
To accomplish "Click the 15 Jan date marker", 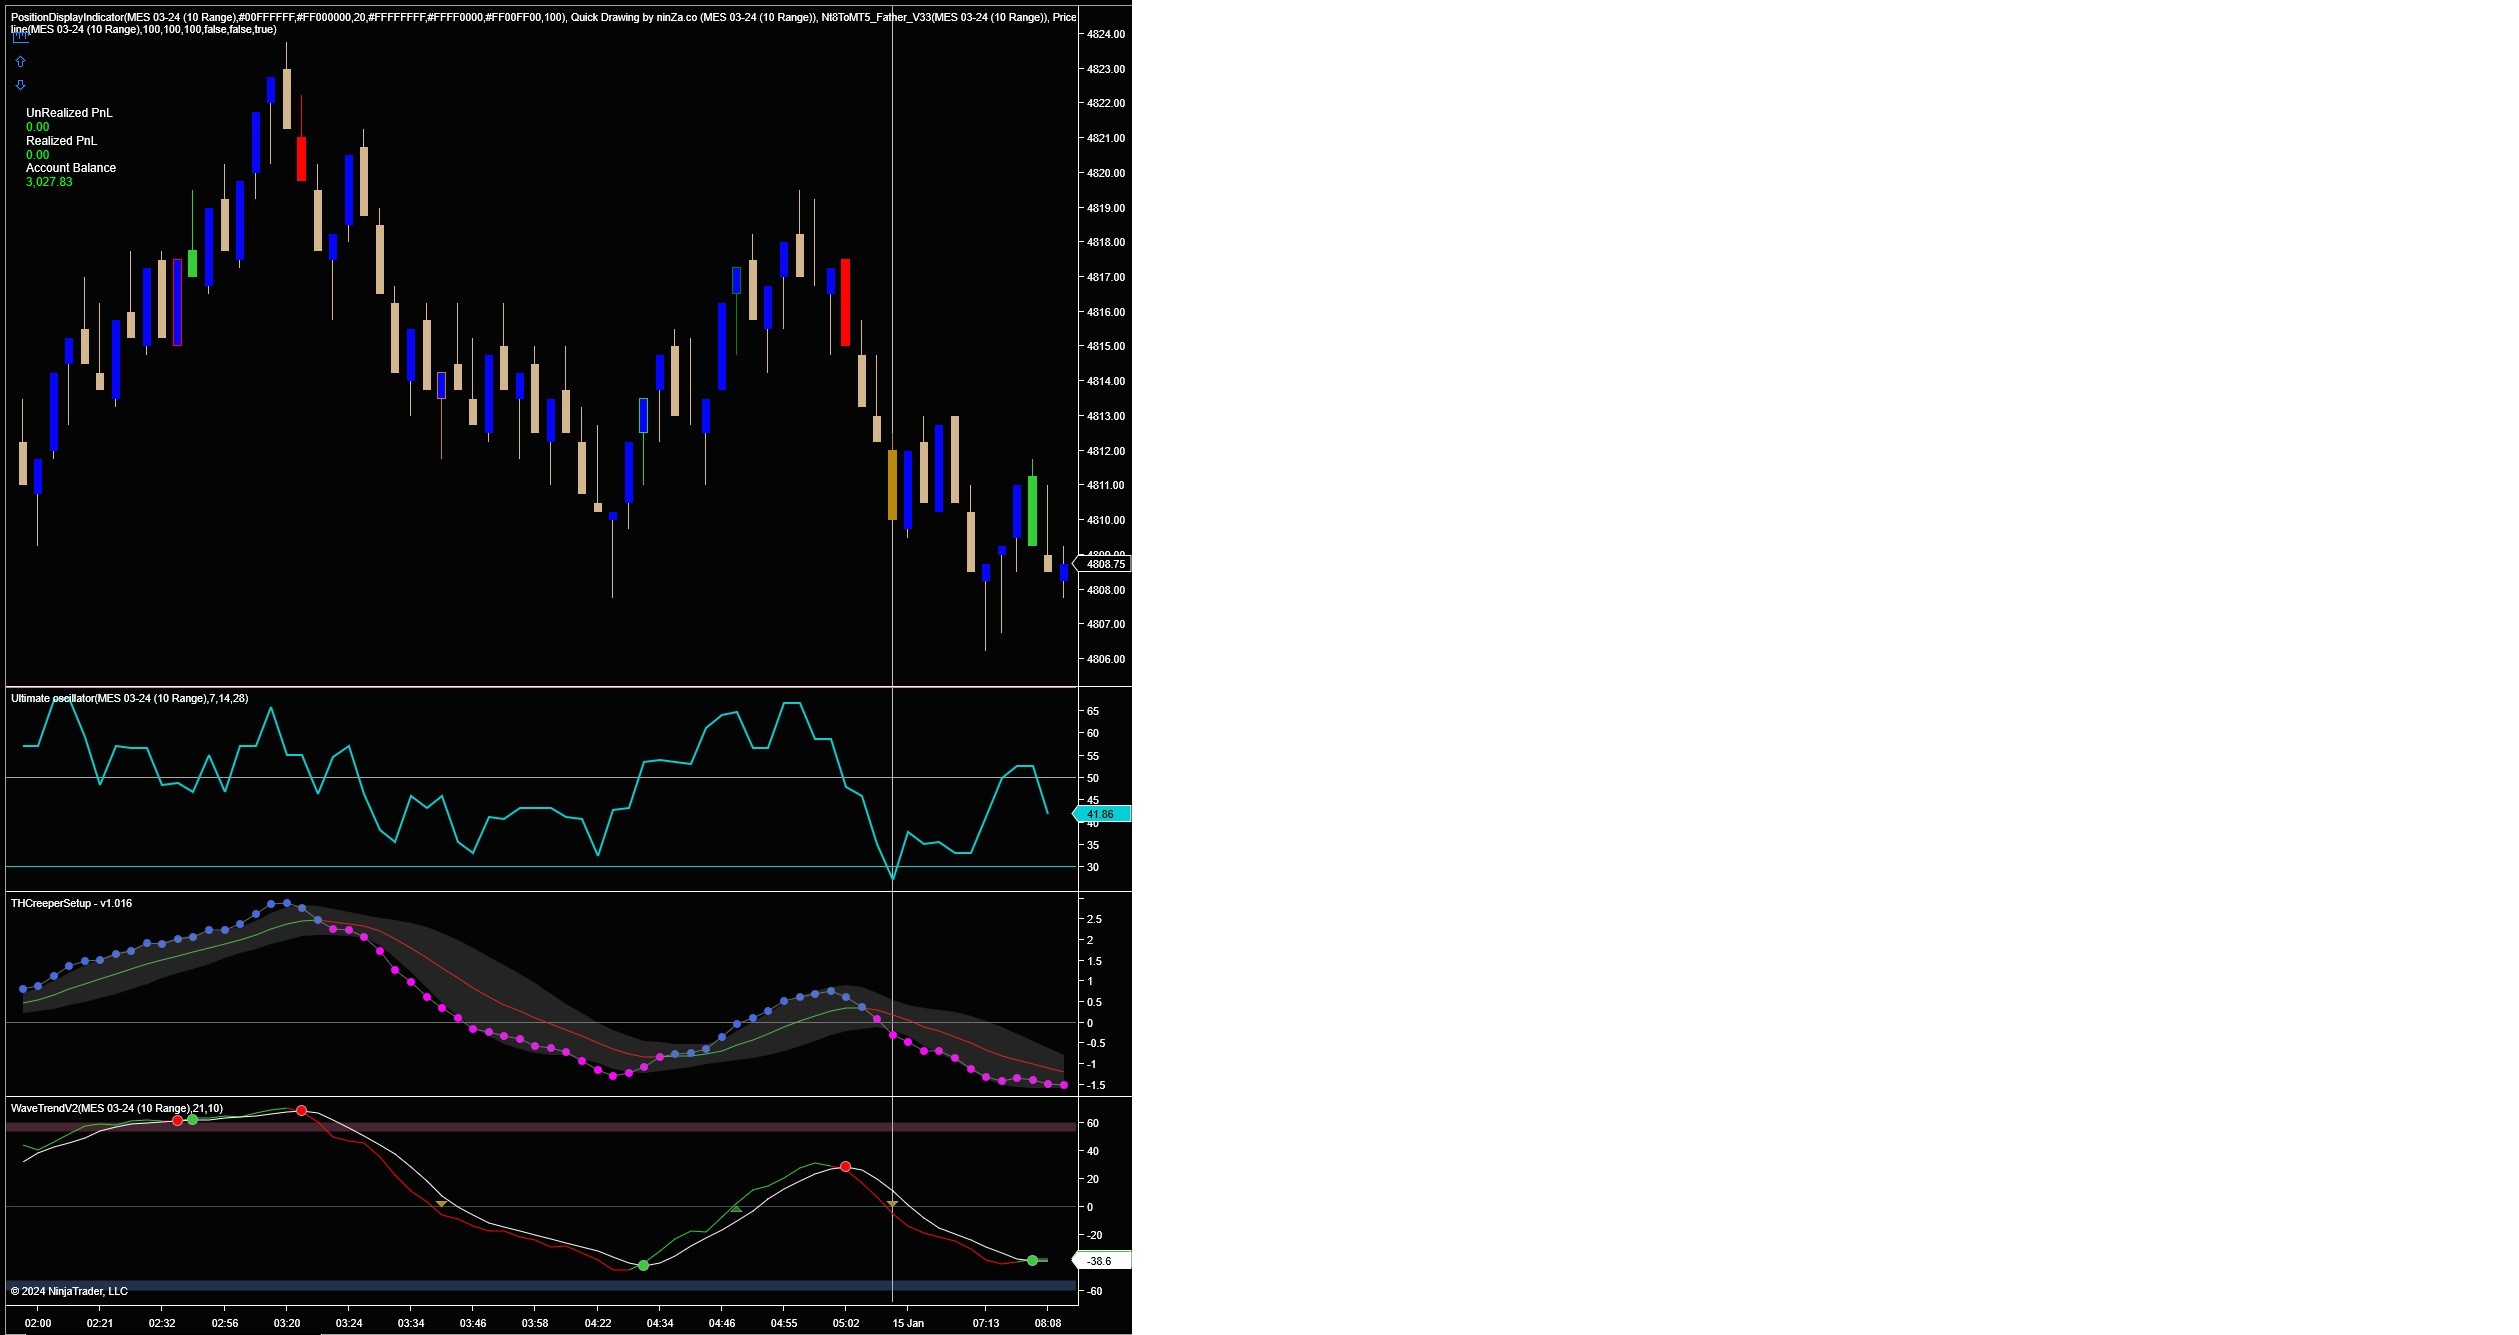I will pos(908,1323).
